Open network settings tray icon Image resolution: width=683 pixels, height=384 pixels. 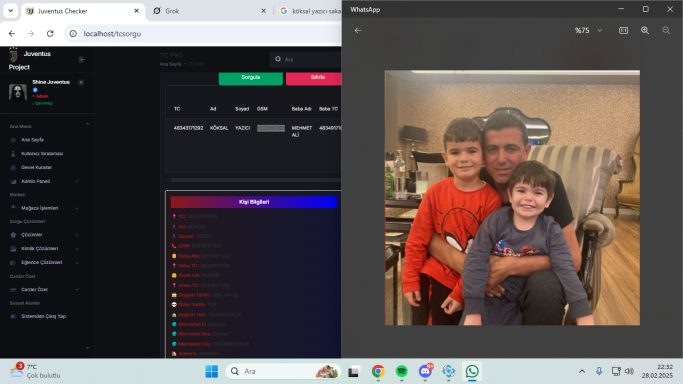pyautogui.click(x=616, y=371)
